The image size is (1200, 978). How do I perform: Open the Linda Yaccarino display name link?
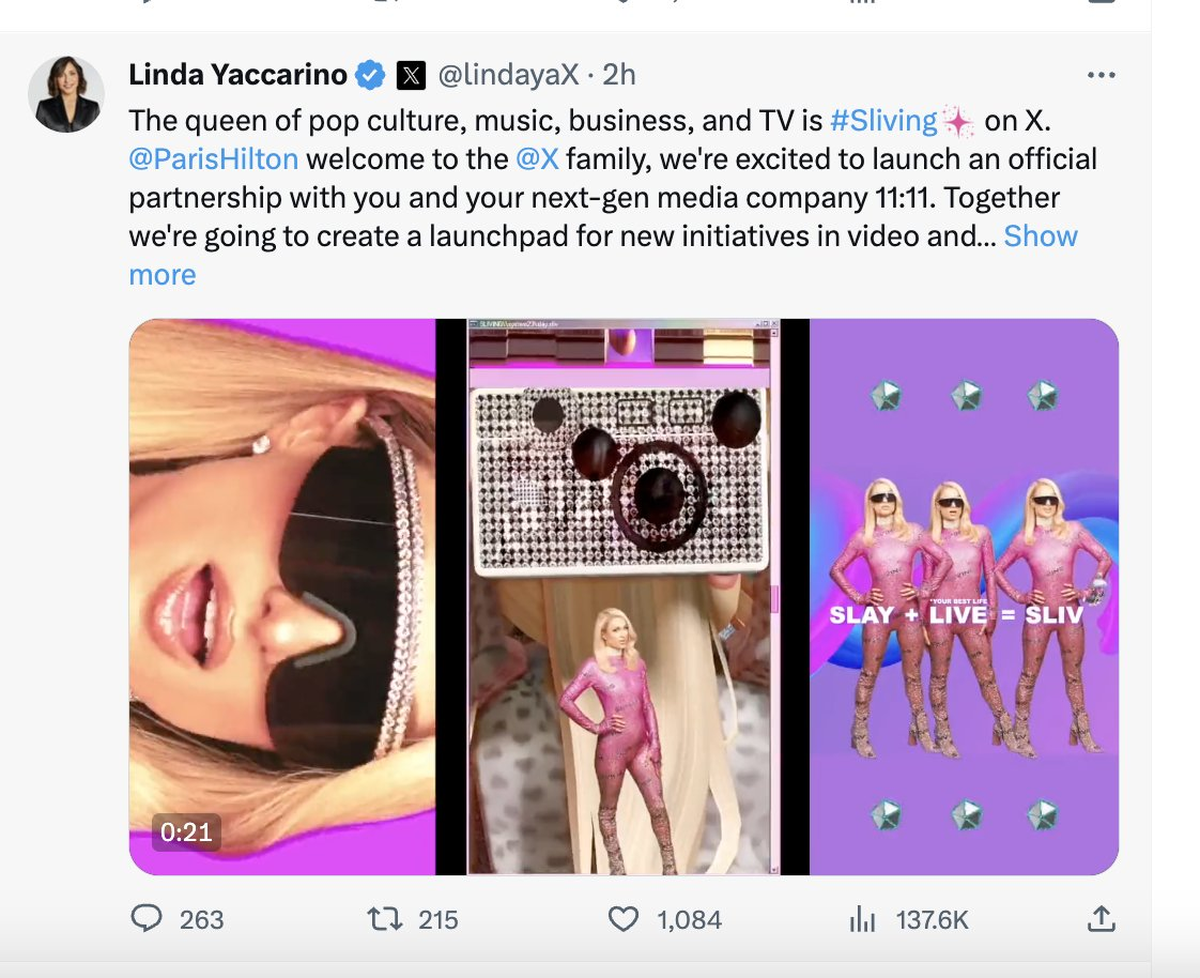[238, 75]
